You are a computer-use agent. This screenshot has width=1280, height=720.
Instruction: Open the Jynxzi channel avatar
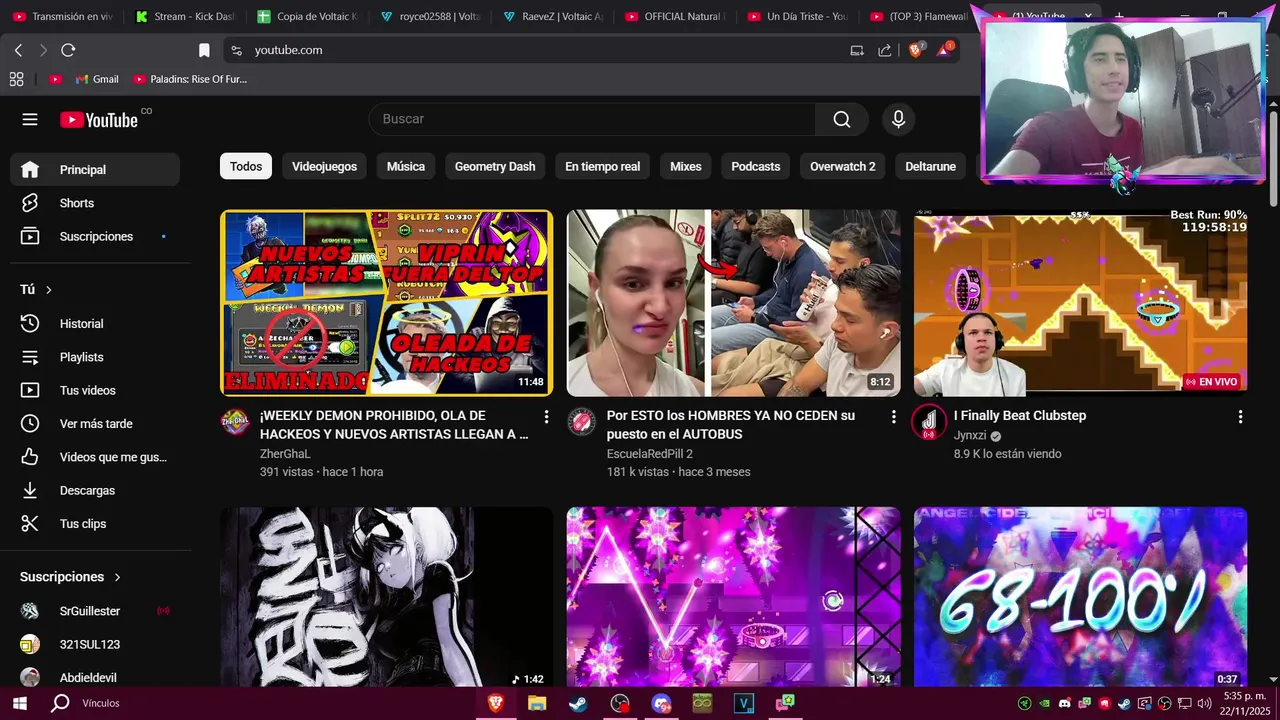[x=928, y=422]
